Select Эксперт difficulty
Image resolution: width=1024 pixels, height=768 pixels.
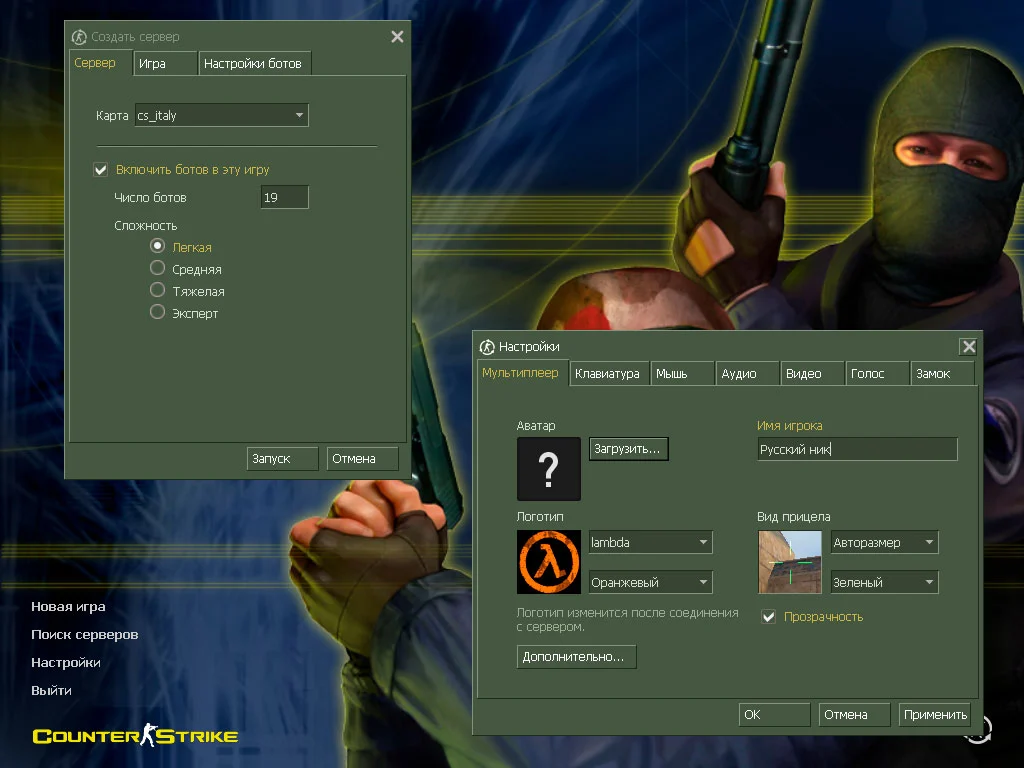157,312
